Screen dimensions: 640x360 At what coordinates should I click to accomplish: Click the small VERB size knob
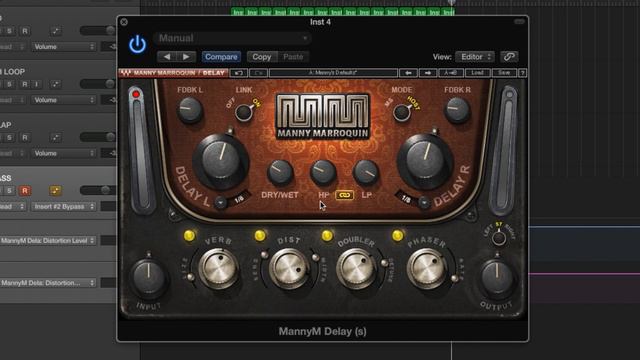click(x=190, y=278)
